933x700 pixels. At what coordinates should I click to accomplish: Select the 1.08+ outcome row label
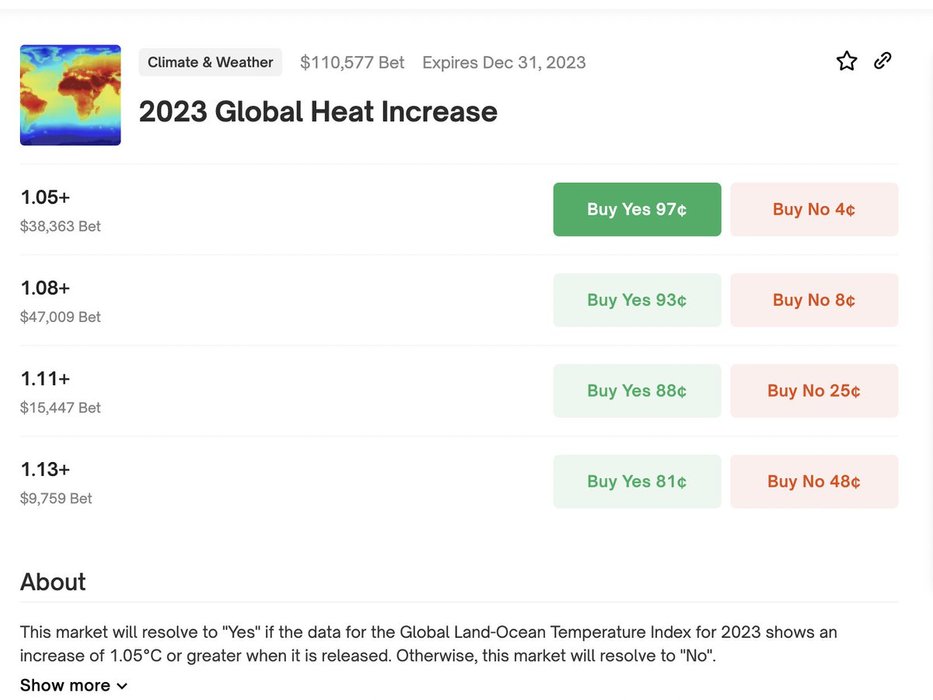45,288
